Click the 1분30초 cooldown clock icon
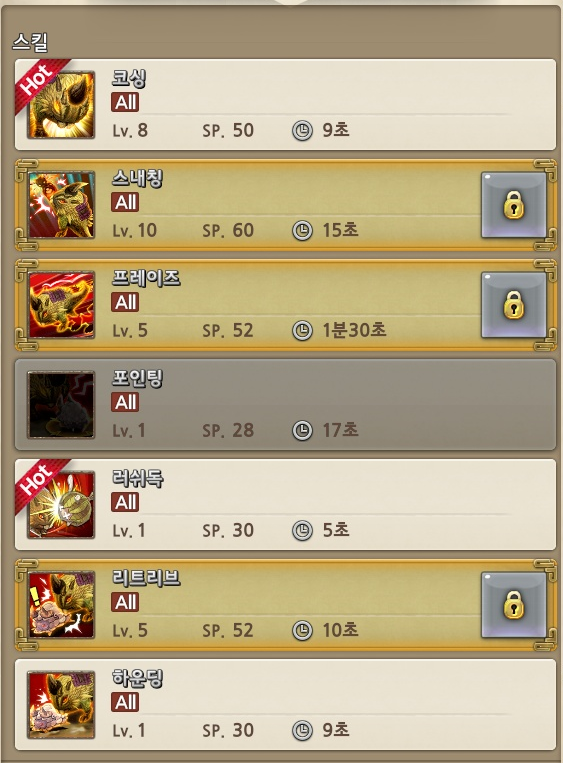The height and width of the screenshot is (763, 563). [x=302, y=330]
